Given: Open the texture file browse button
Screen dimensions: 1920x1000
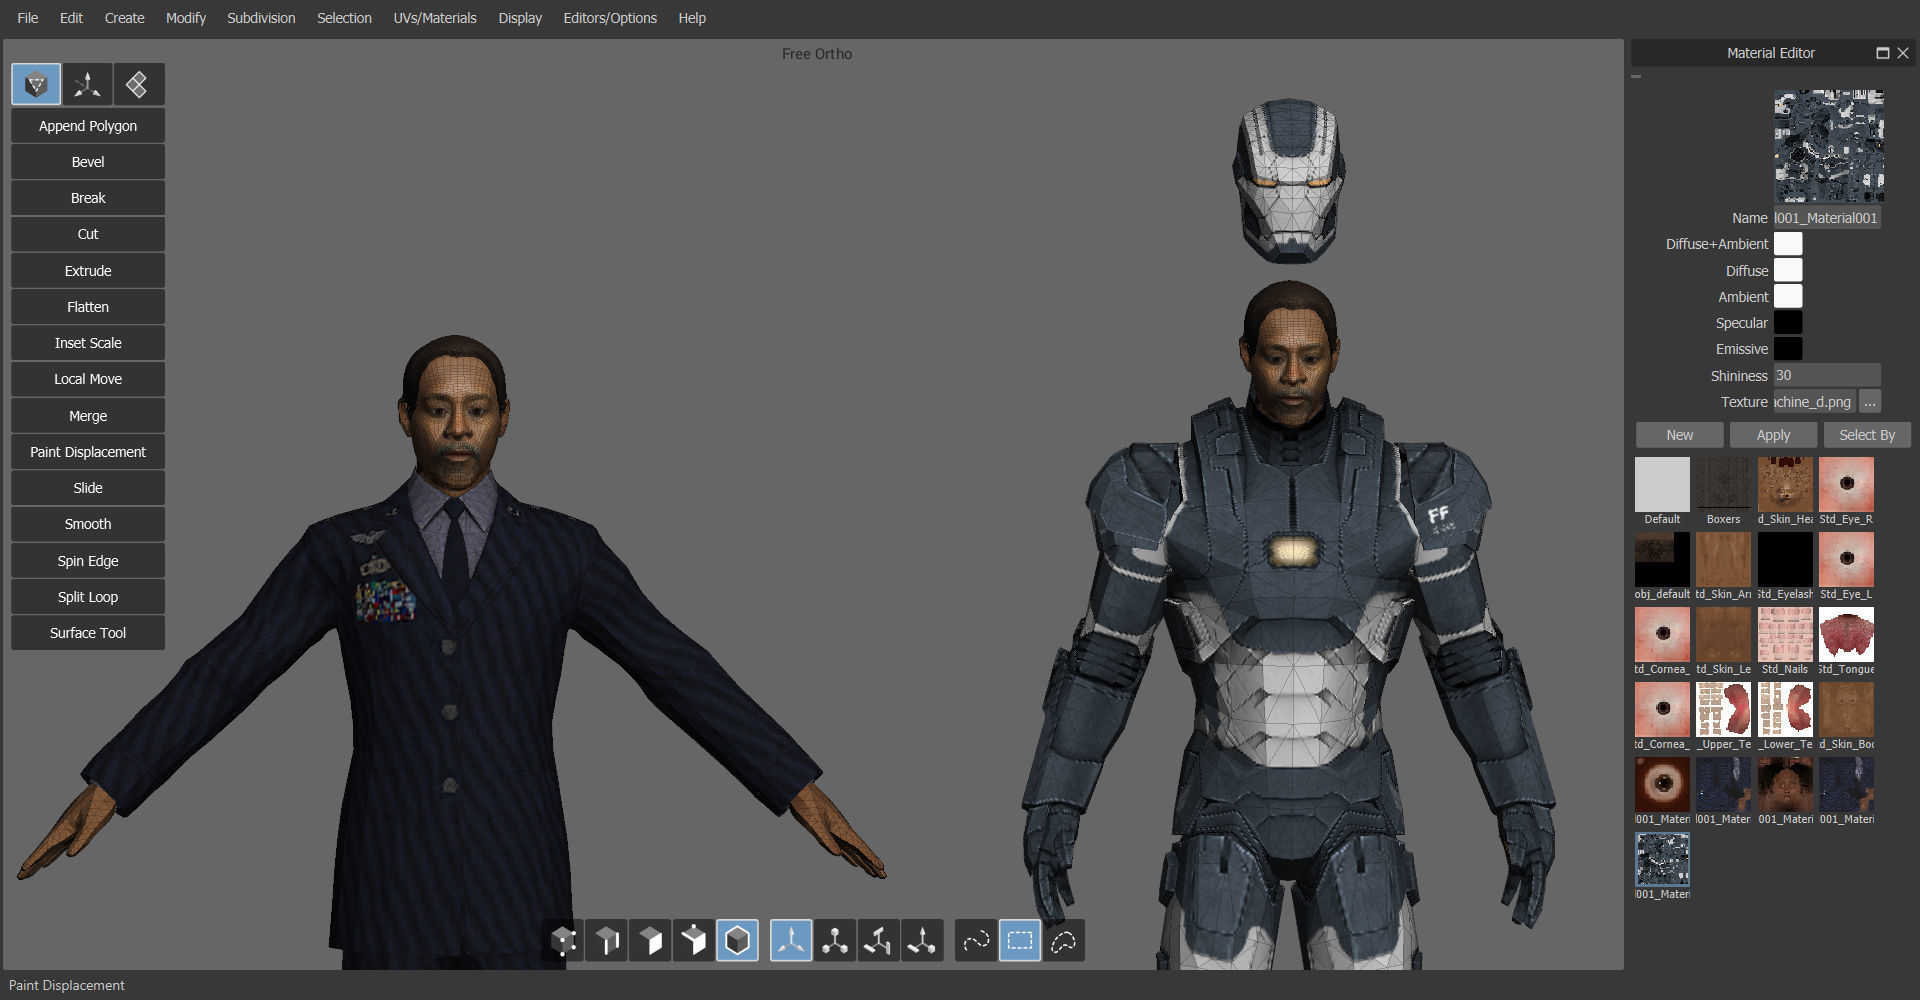Looking at the screenshot, I should tap(1870, 402).
